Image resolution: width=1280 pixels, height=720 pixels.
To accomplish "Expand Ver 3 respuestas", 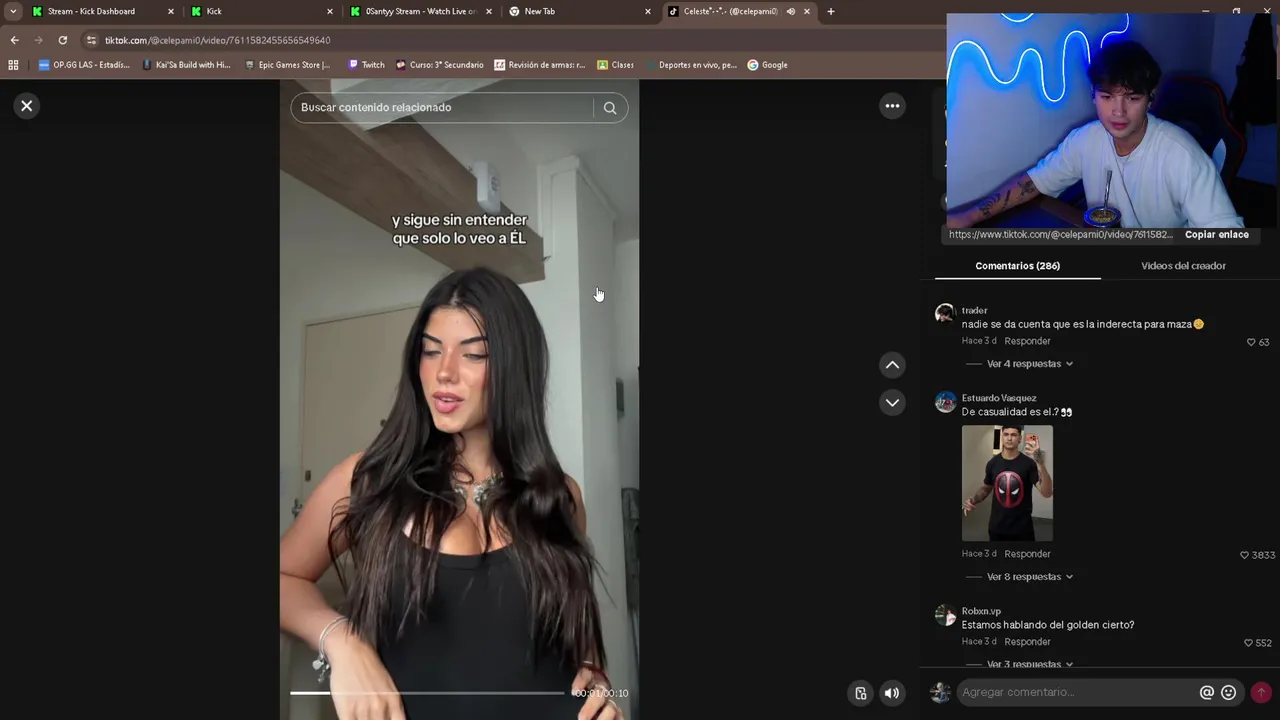I will pos(1030,664).
